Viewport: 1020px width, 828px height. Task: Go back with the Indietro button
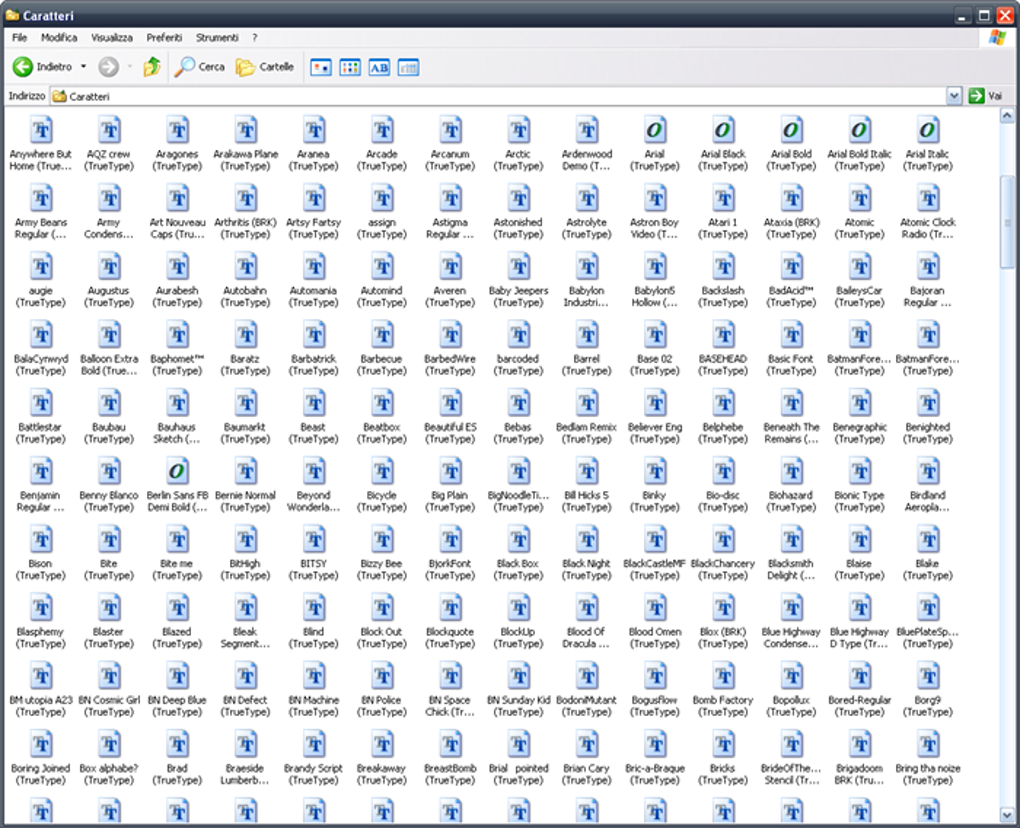tap(42, 66)
